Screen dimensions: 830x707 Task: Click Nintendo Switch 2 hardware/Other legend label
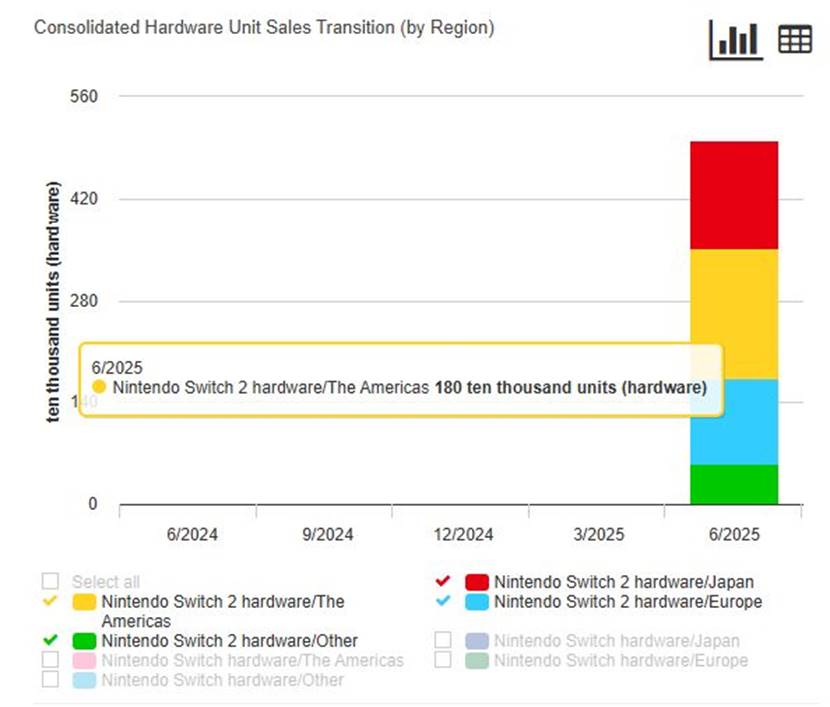pos(229,641)
